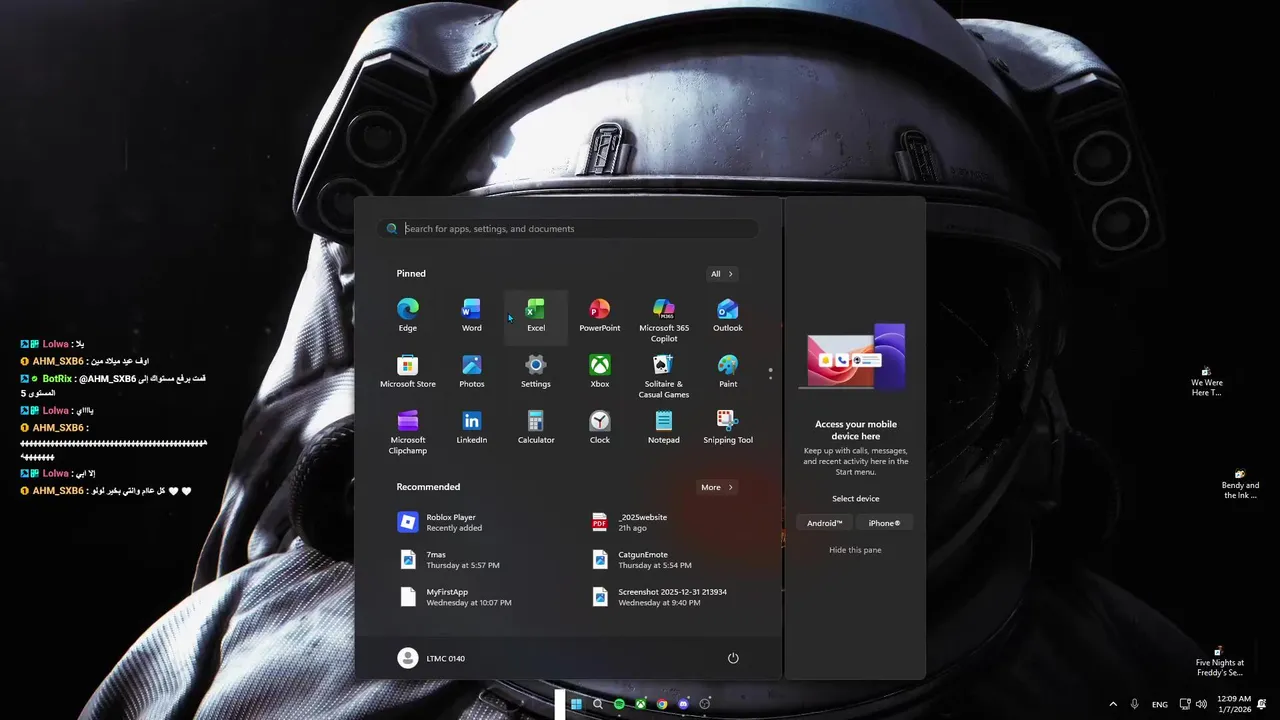Open Microsoft Clipchamp
This screenshot has height=720, width=1280.
(407, 431)
